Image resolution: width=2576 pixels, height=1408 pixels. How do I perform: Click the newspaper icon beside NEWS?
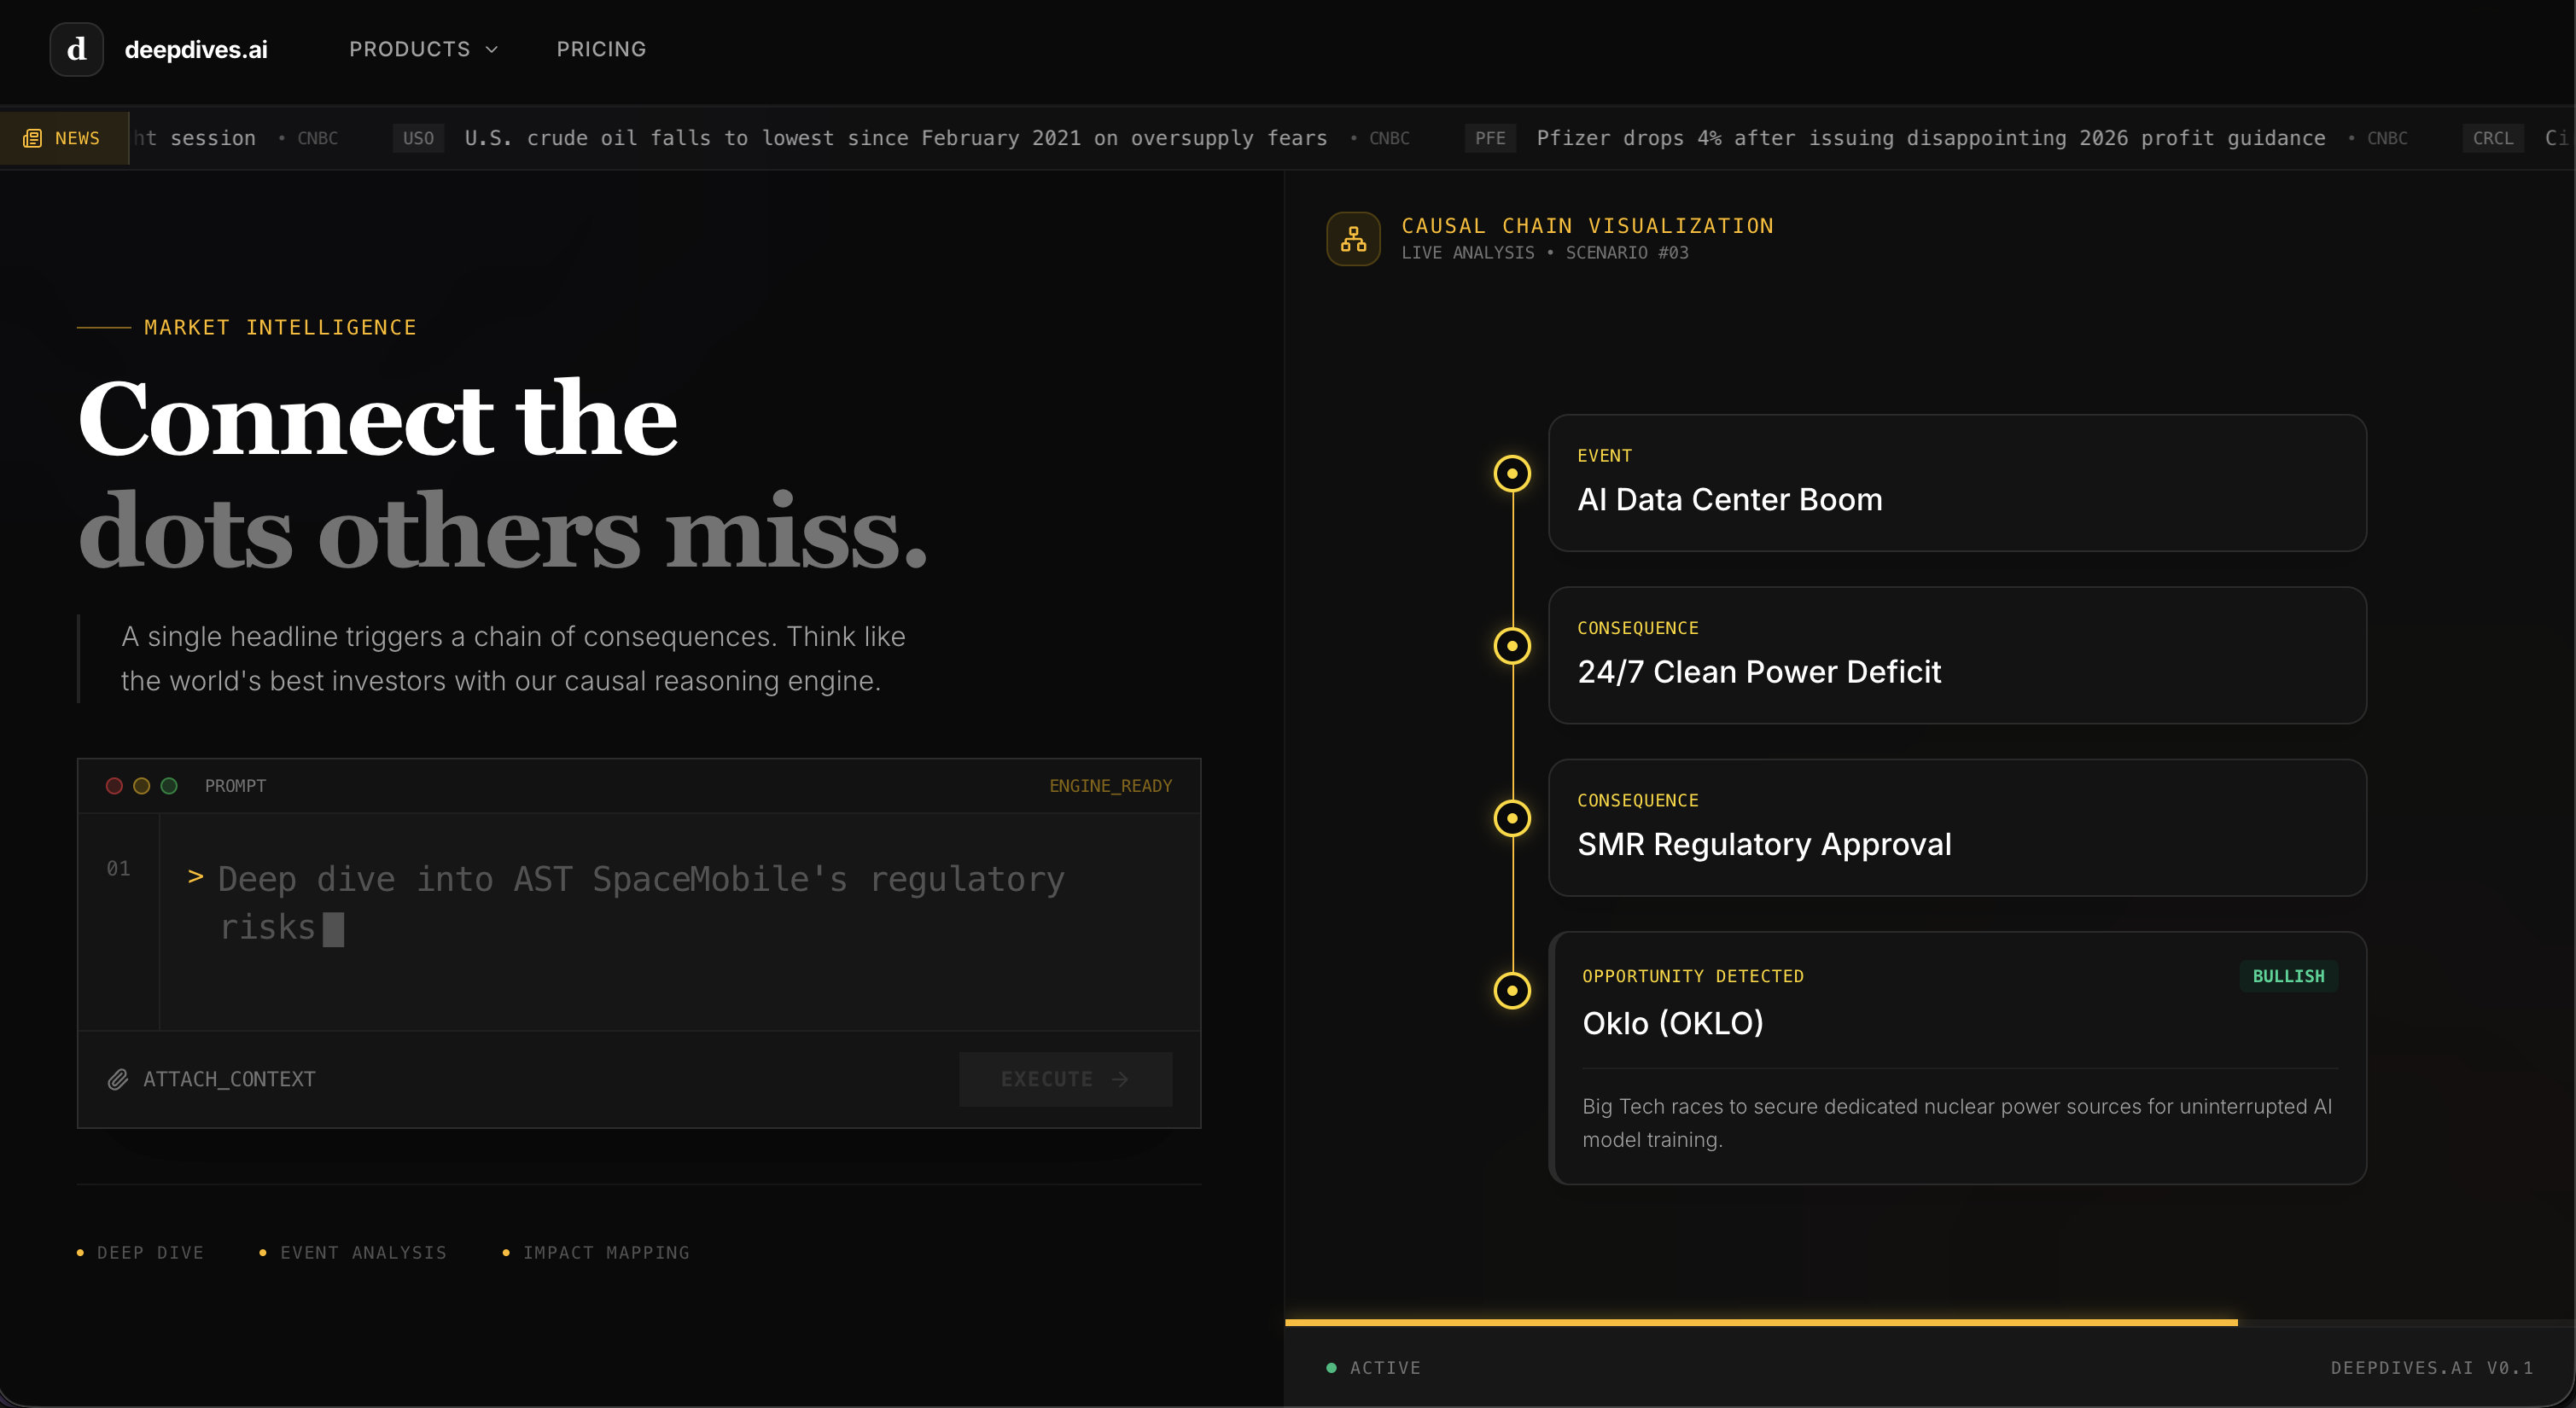(32, 138)
